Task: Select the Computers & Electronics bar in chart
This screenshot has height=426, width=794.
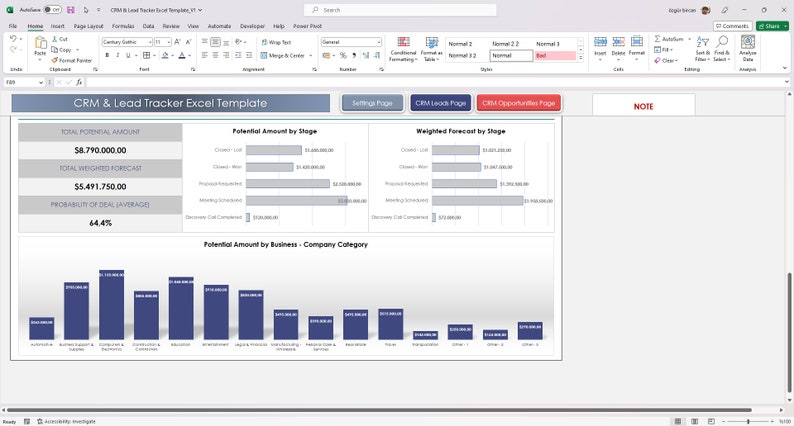Action: [111, 305]
